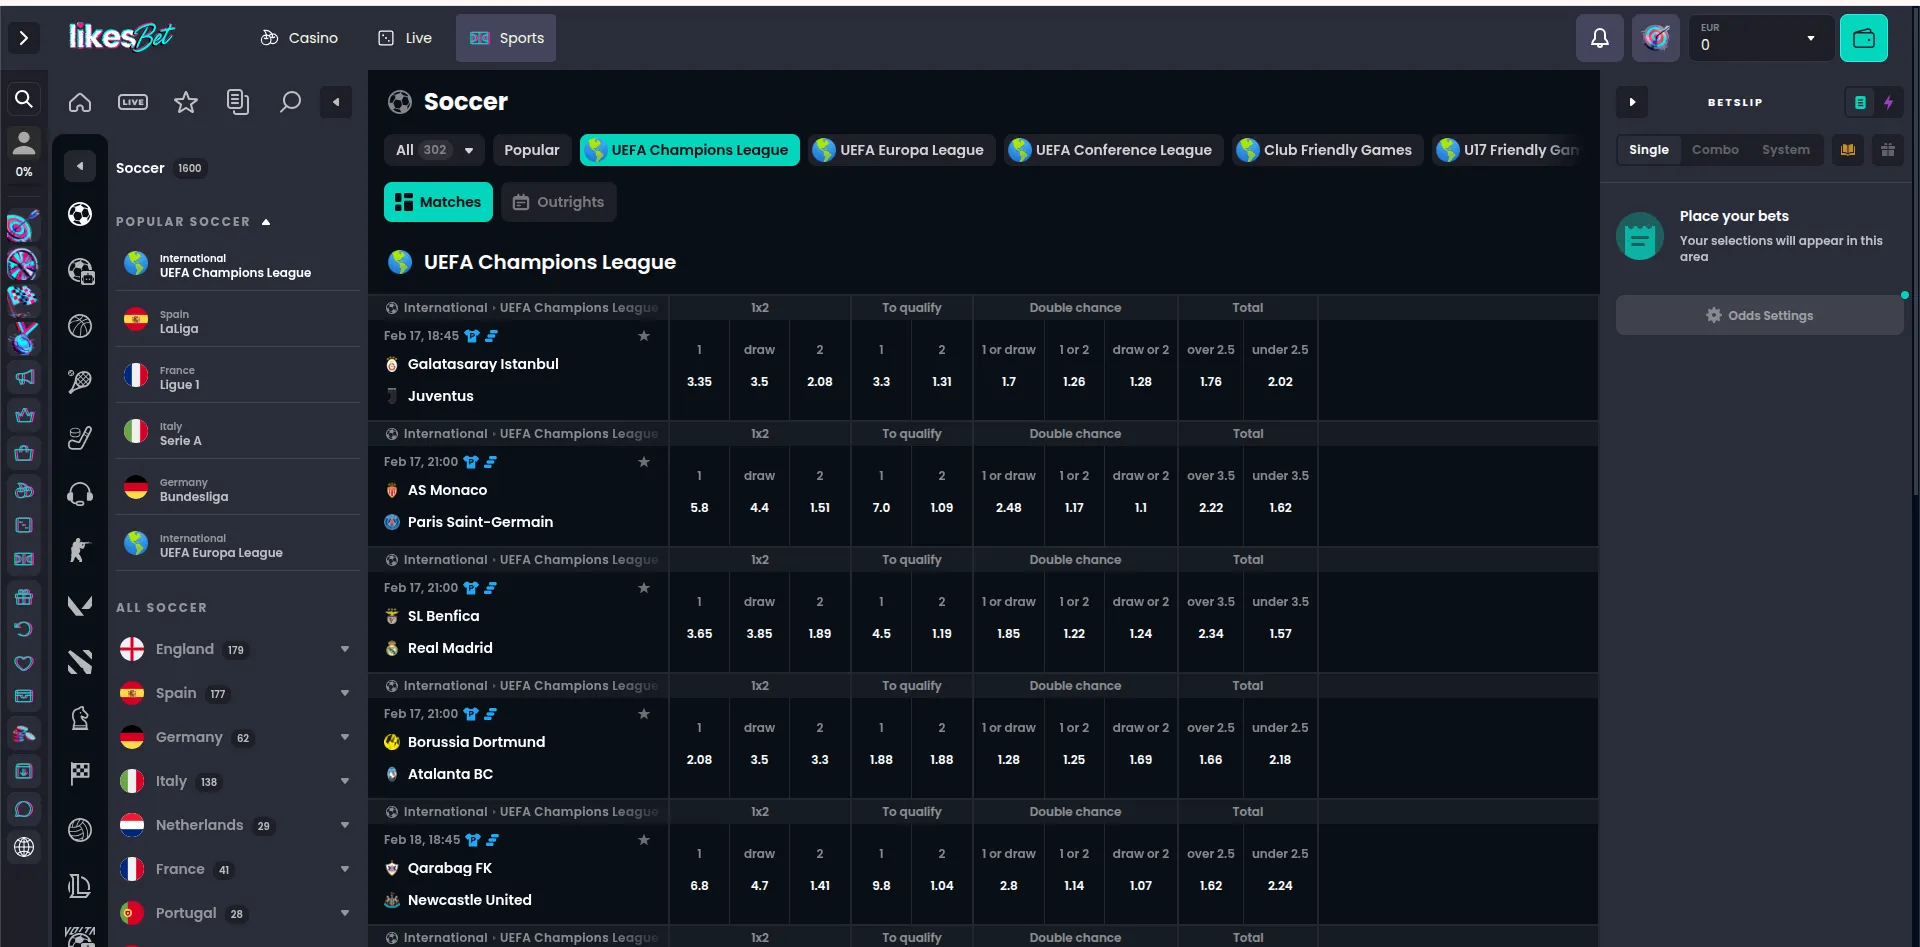
Task: Open the notifications bell in the top bar
Action: pyautogui.click(x=1600, y=38)
